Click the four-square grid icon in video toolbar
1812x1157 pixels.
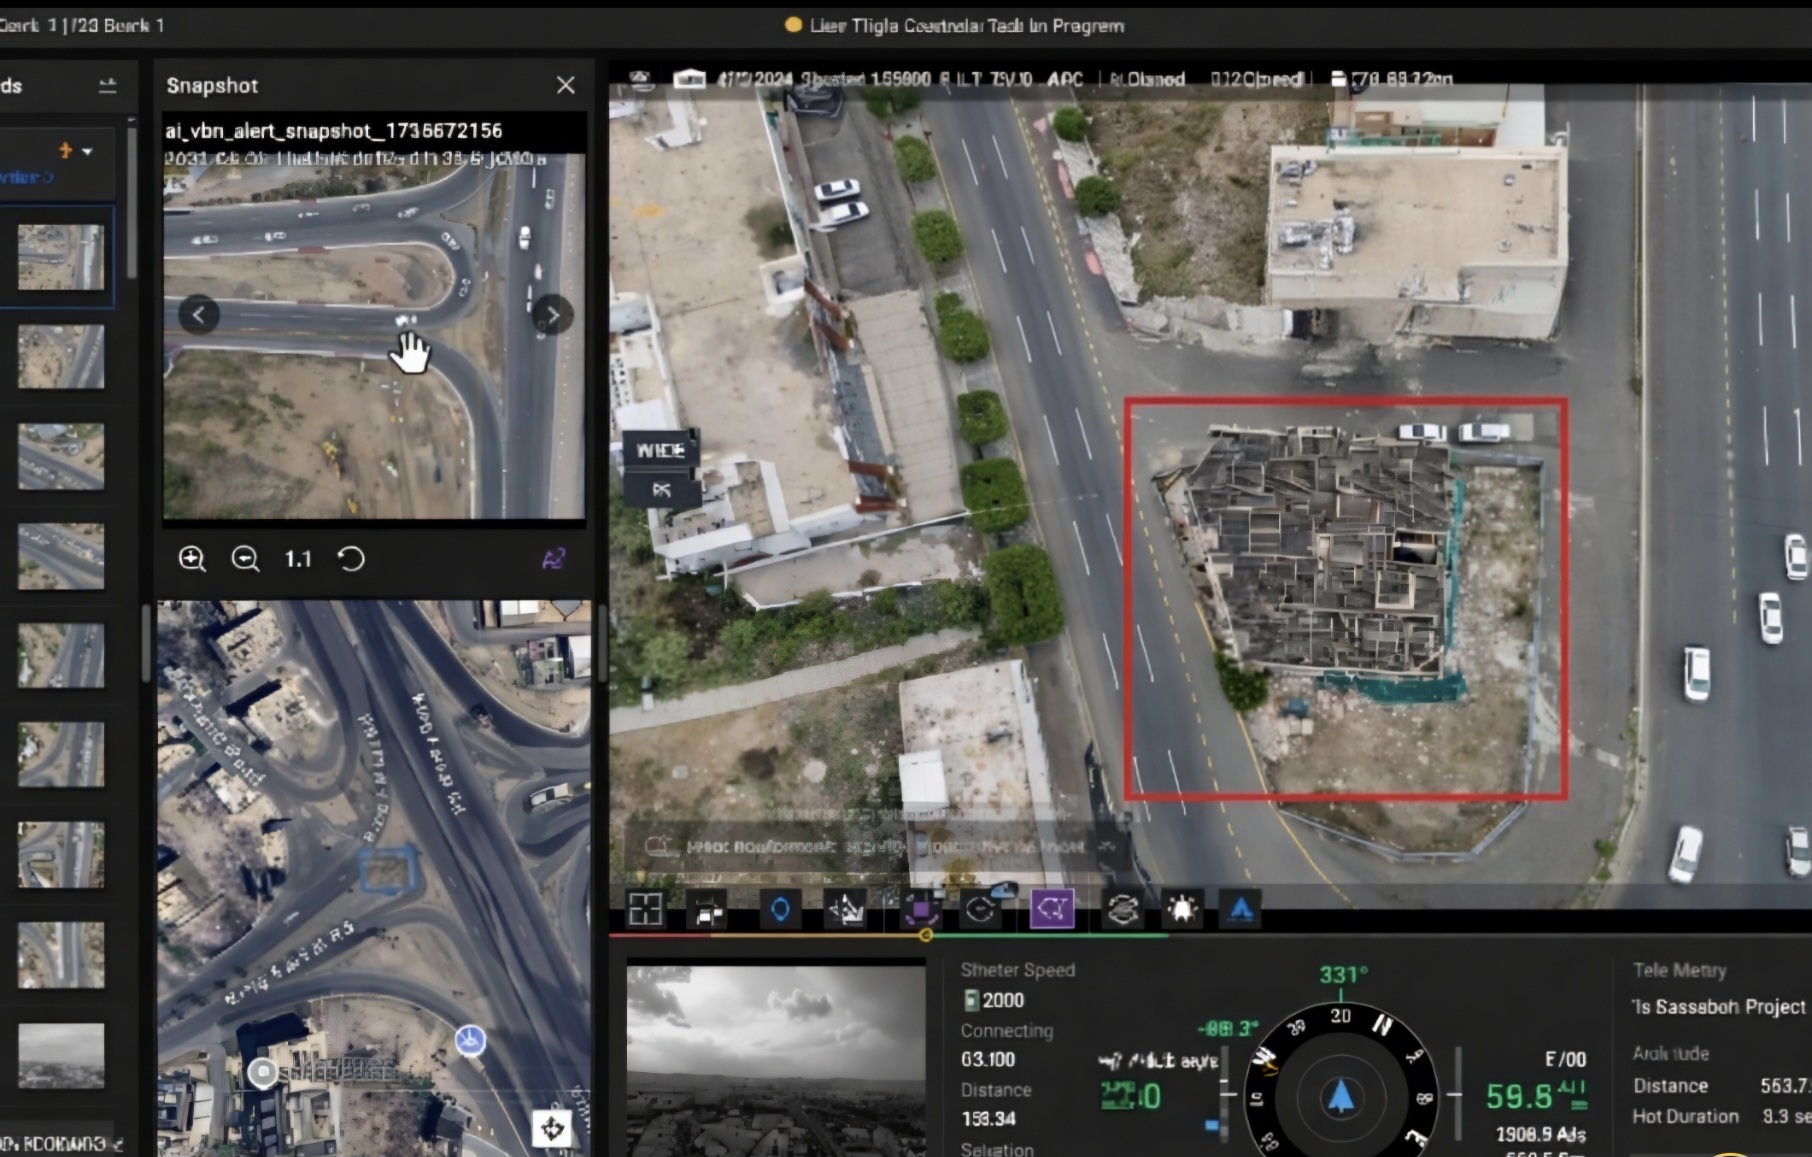(645, 909)
